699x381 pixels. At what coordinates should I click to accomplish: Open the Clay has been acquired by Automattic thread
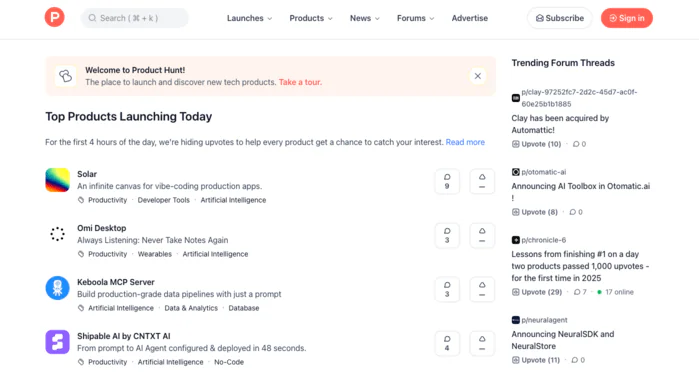coord(560,124)
